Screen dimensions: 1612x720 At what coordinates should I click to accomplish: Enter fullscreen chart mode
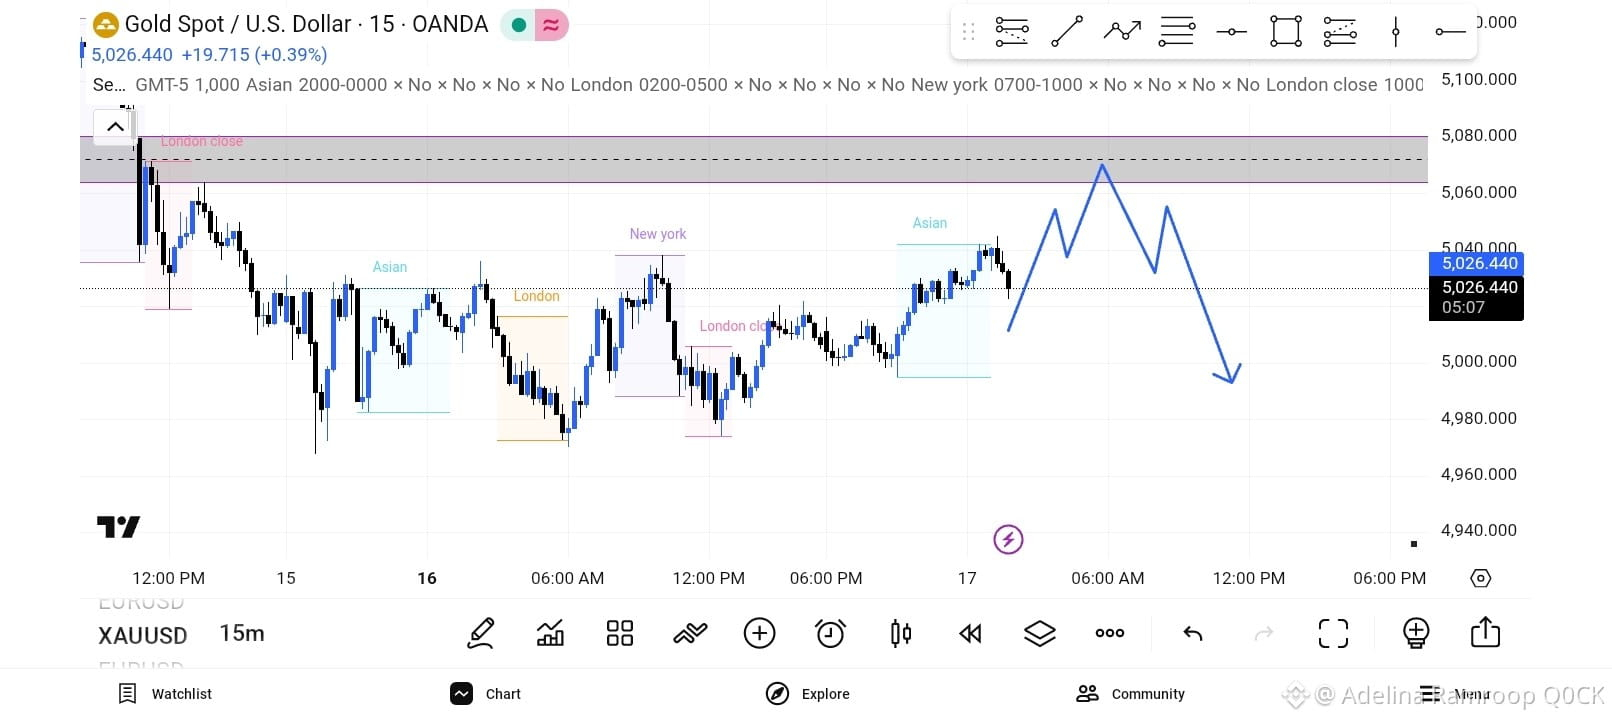1333,633
